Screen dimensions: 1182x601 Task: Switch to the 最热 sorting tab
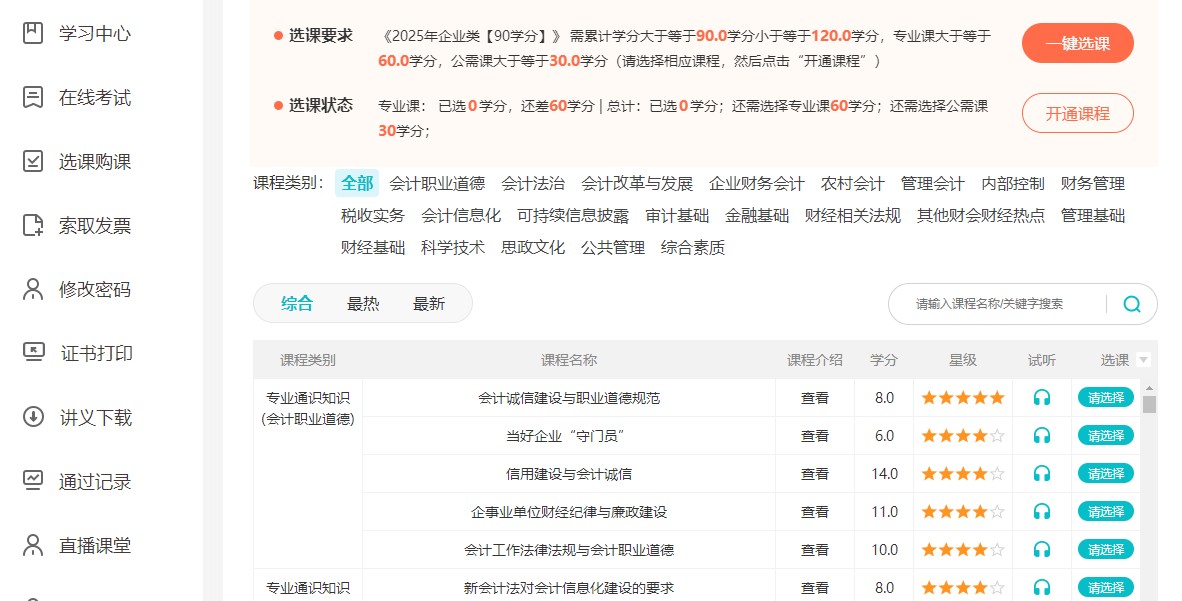[363, 303]
